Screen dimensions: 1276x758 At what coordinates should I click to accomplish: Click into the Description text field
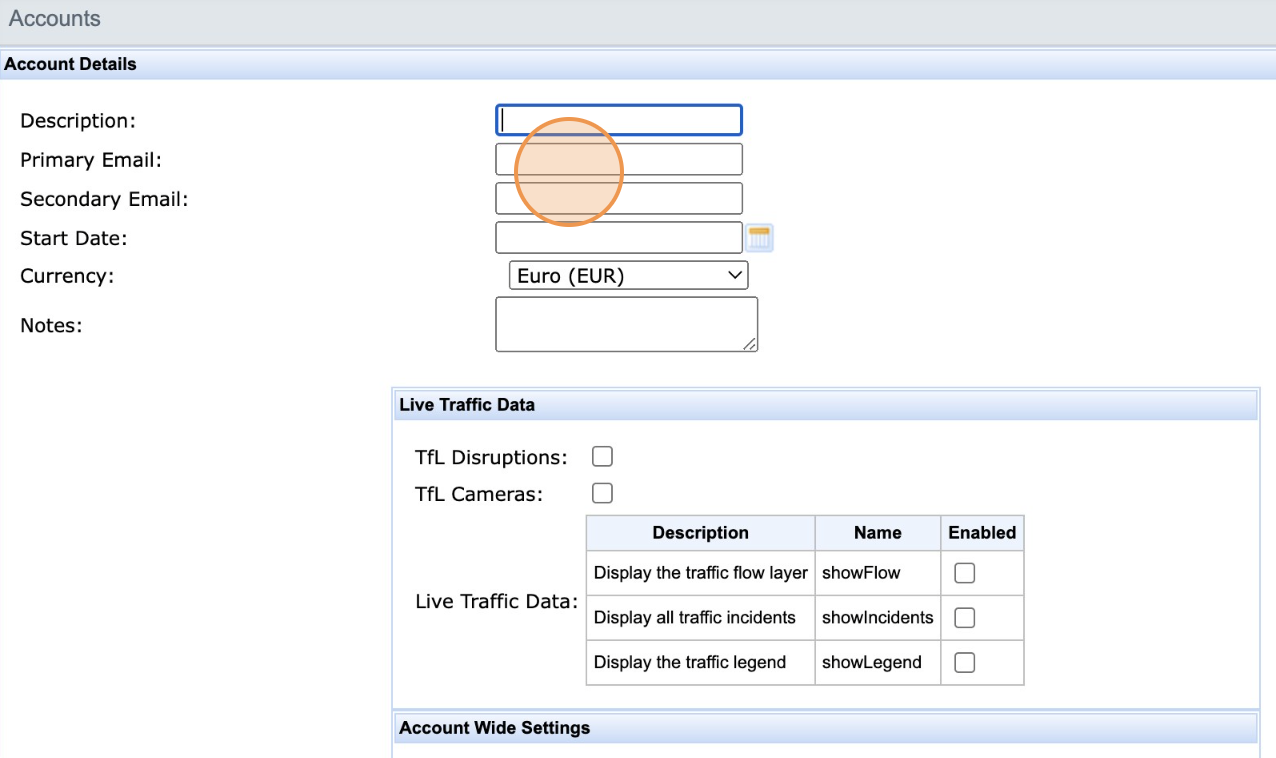tap(618, 120)
